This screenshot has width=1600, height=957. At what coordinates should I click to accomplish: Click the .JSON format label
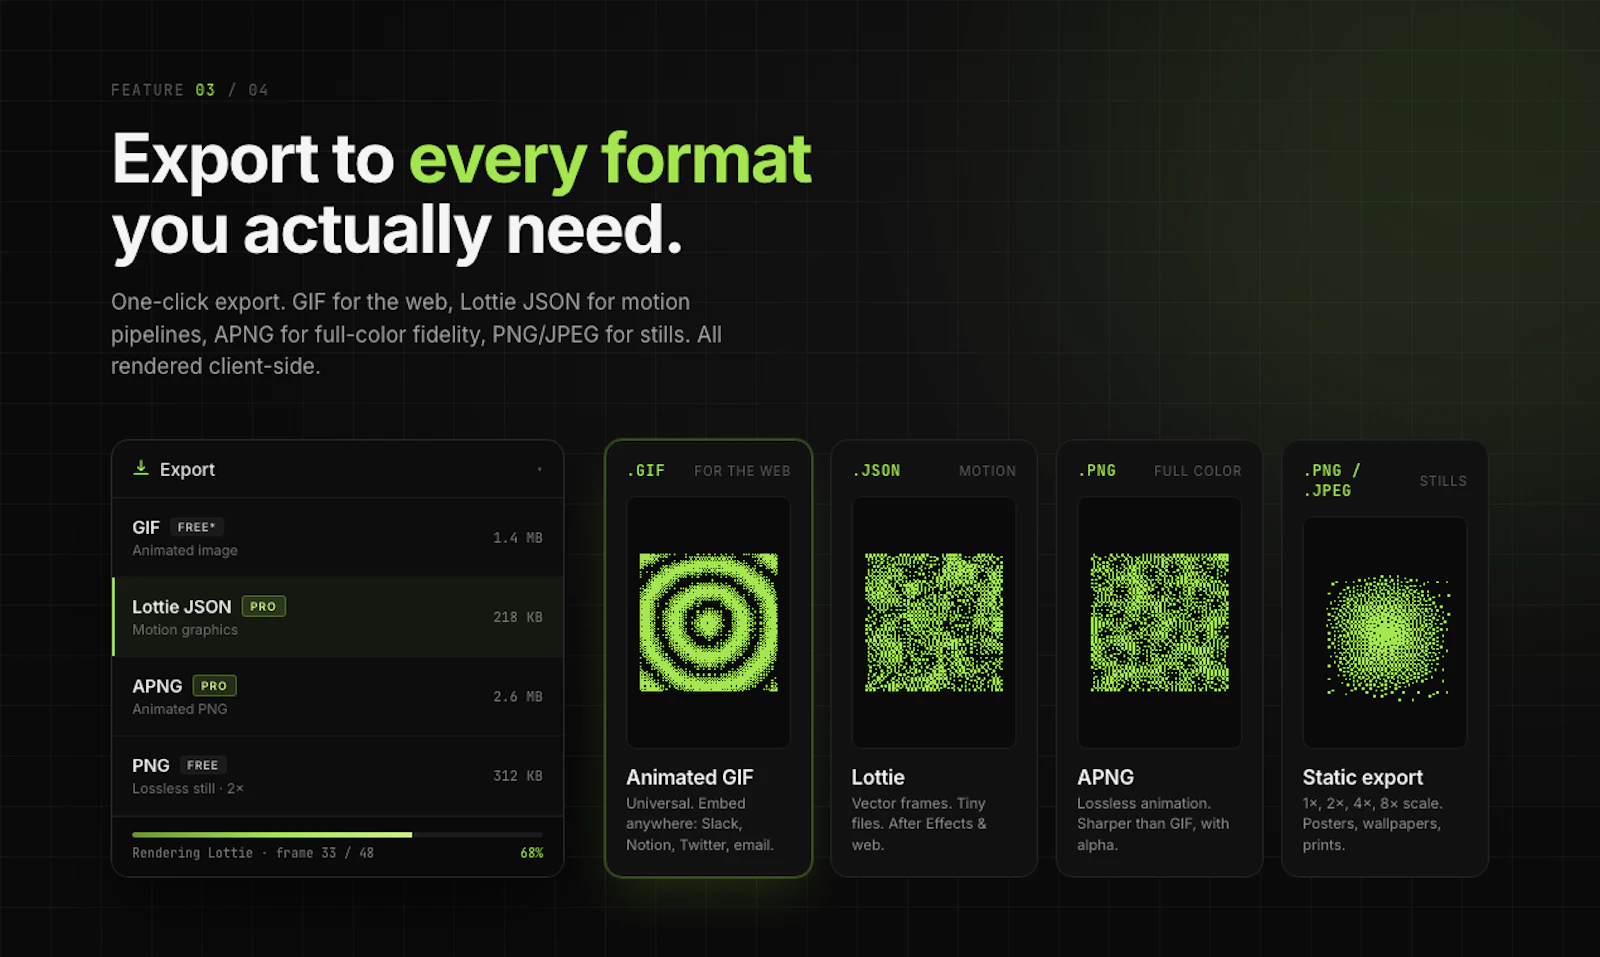[876, 470]
